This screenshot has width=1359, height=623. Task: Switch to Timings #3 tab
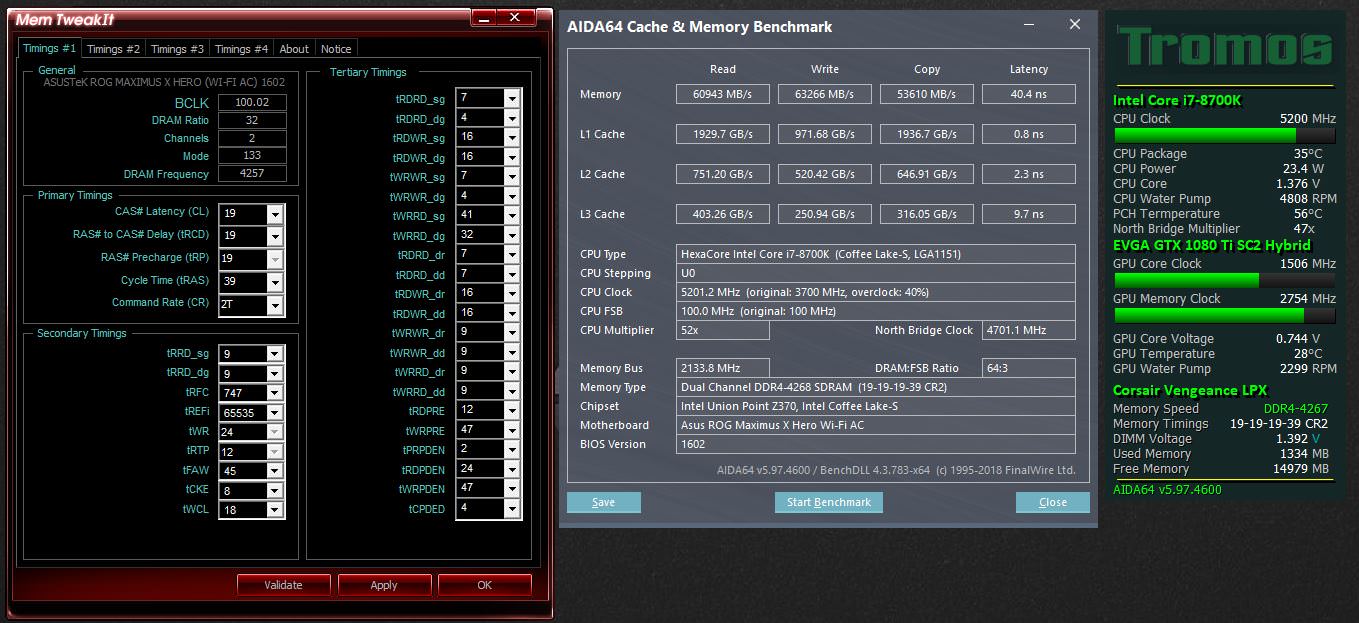coord(177,48)
